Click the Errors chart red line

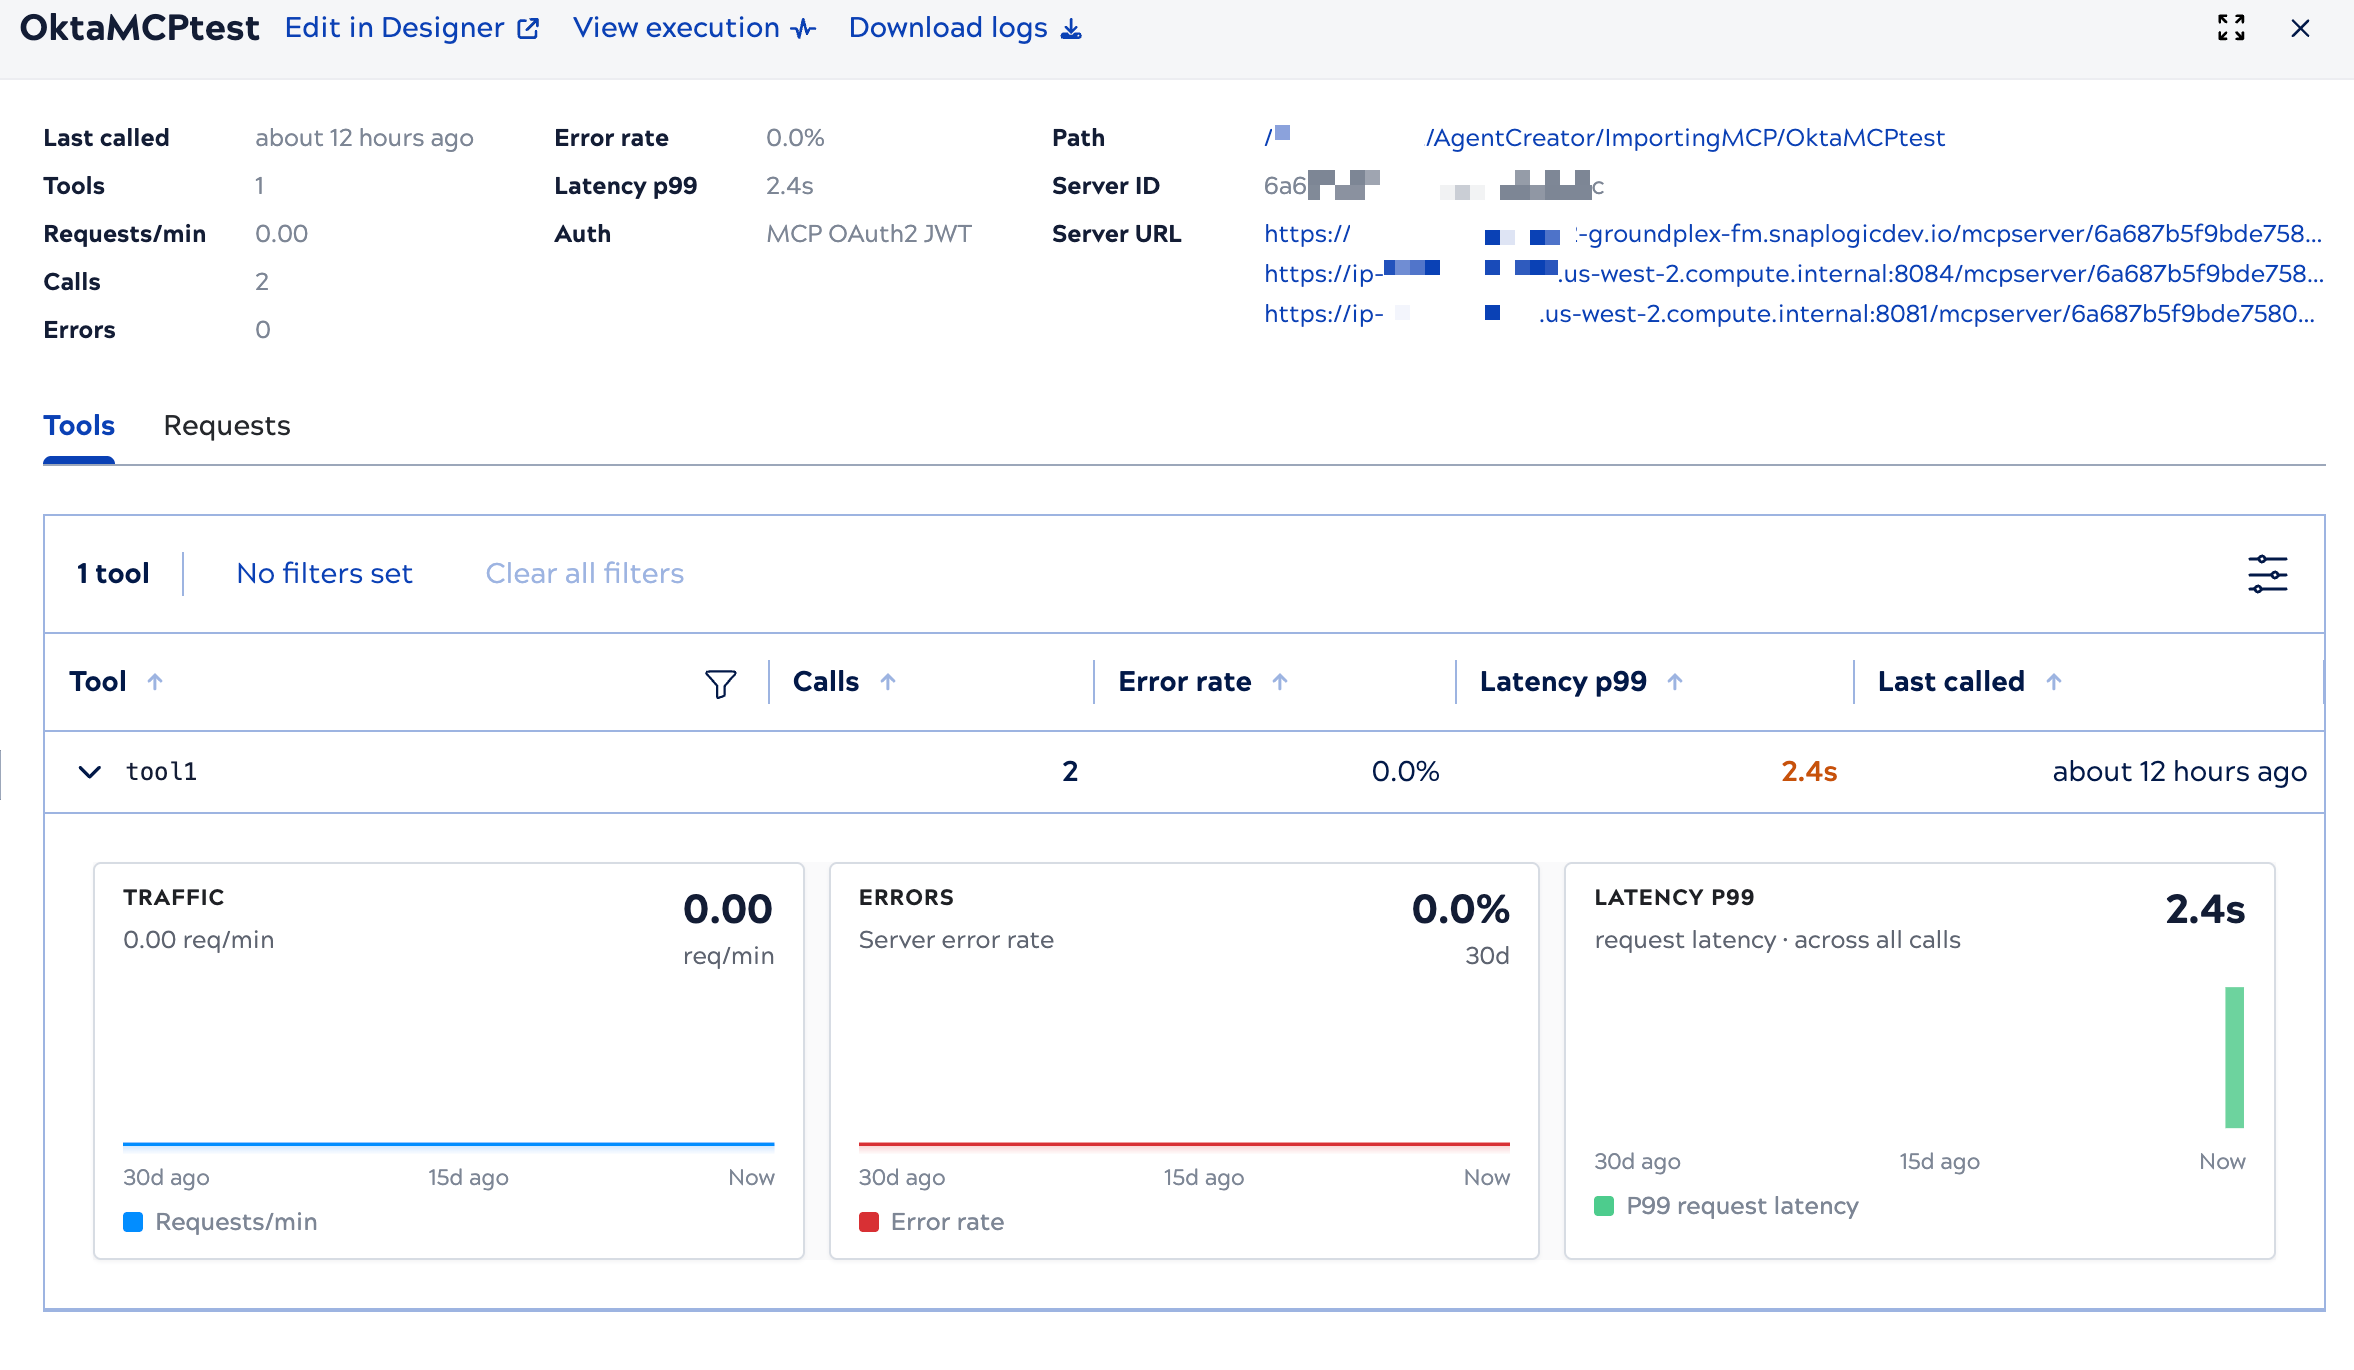(x=1184, y=1144)
